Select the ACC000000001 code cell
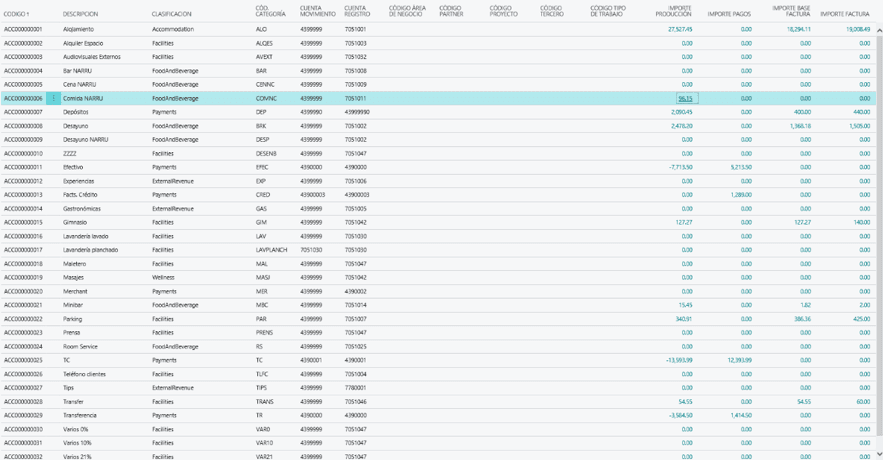This screenshot has height=460, width=883. (24, 30)
